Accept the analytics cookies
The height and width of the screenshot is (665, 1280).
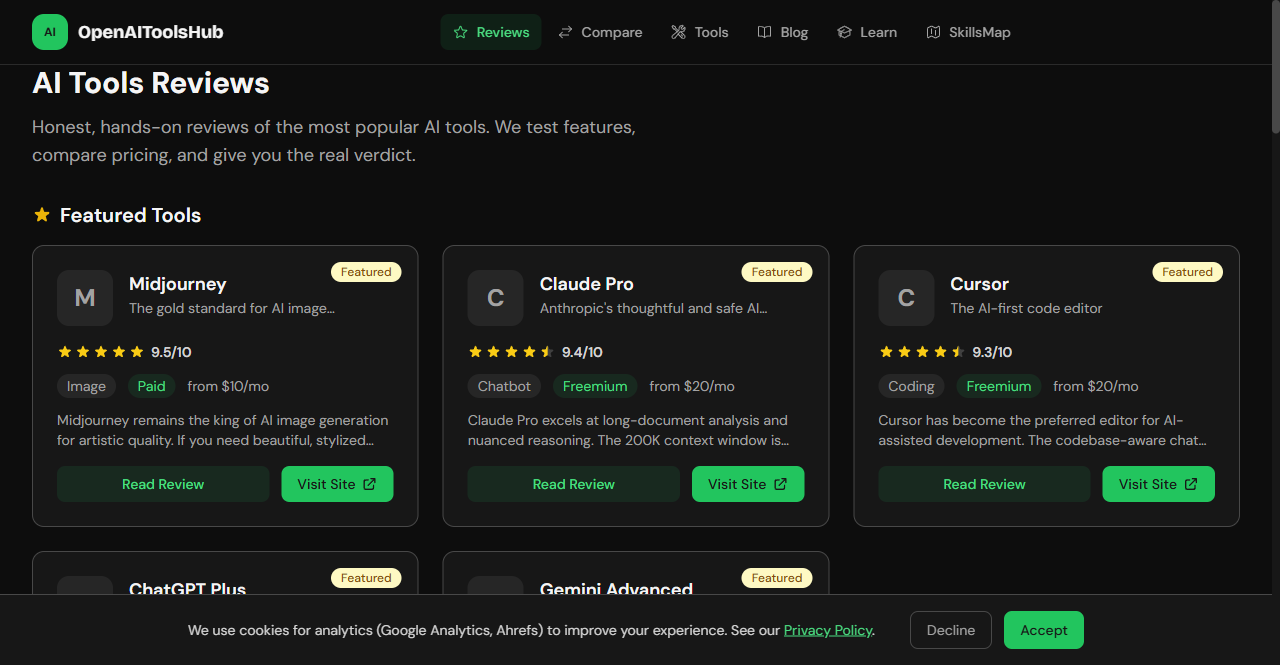(1043, 630)
